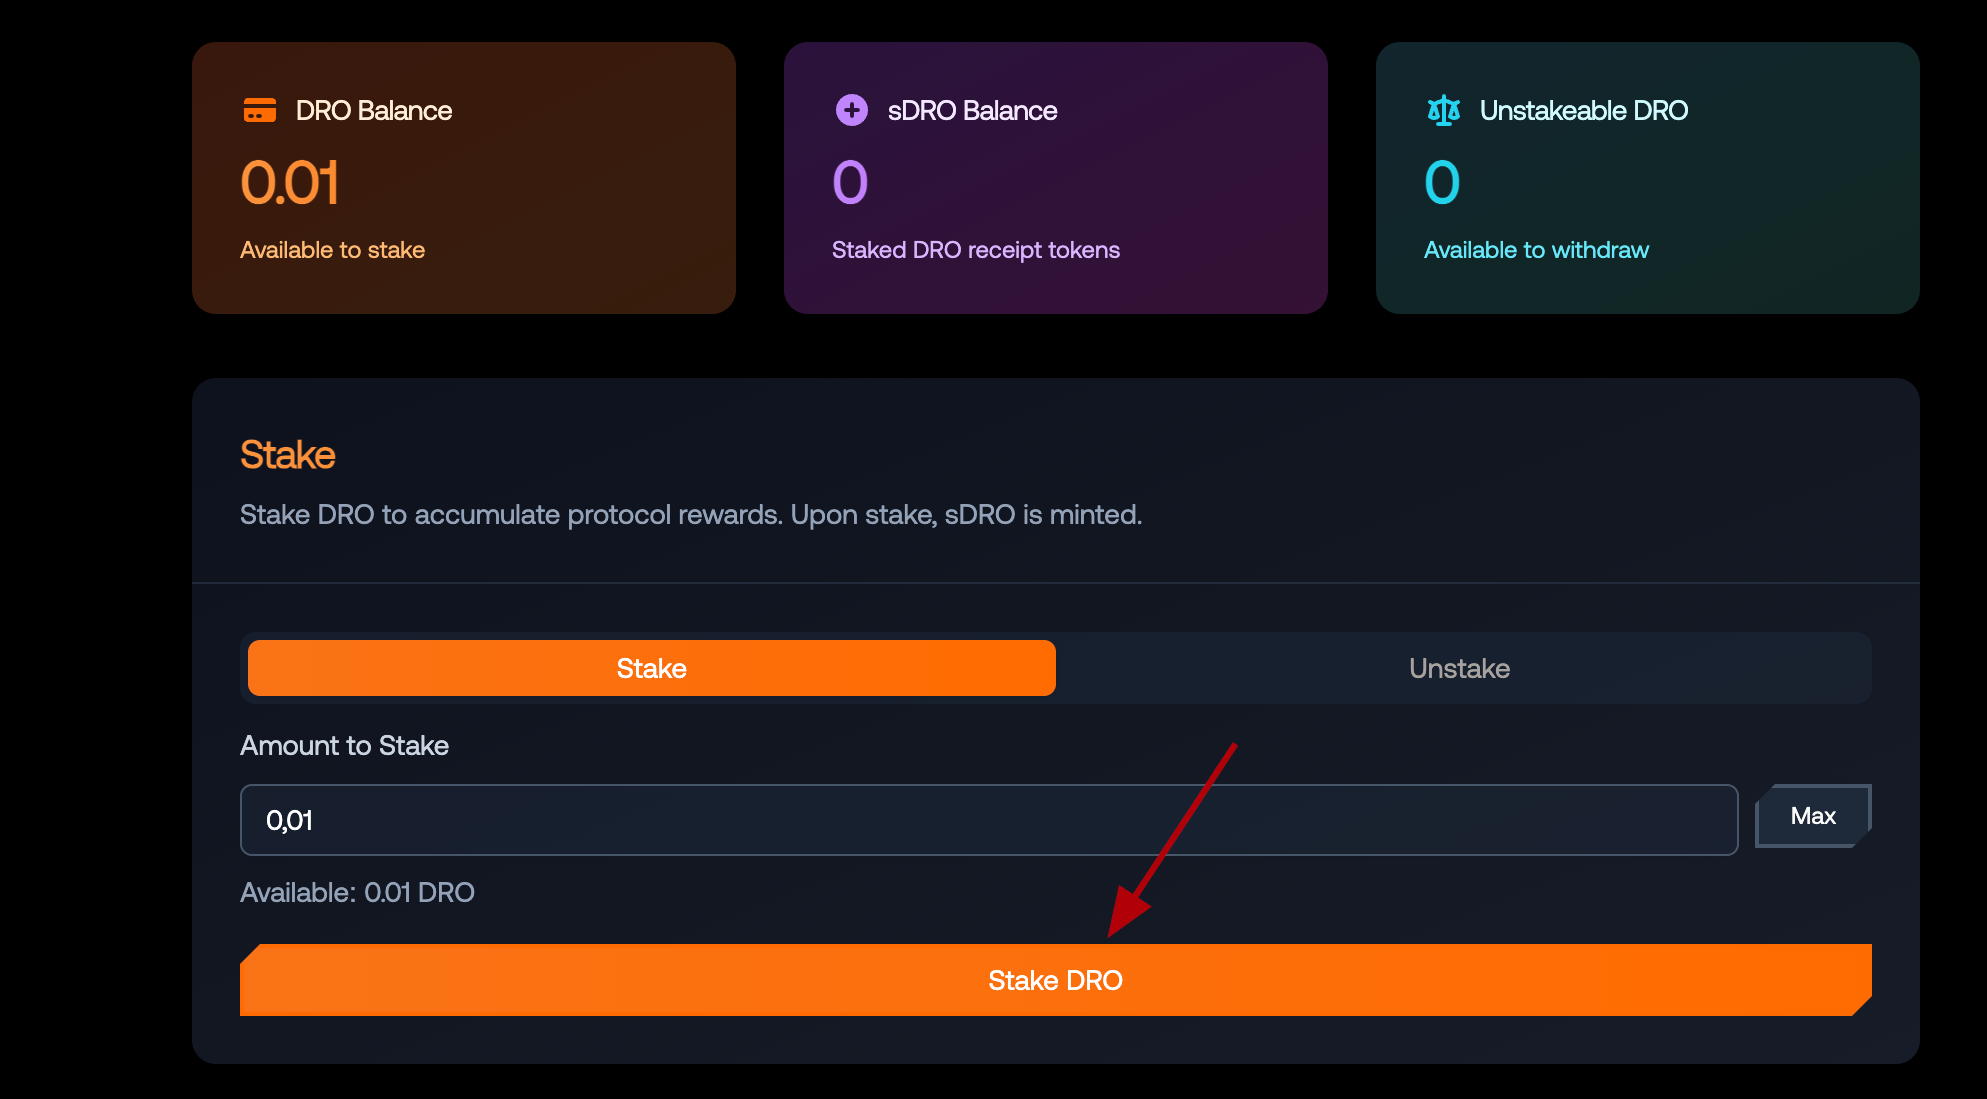Click the Unstakeable DRO title text
This screenshot has height=1099, width=1987.
coord(1583,110)
